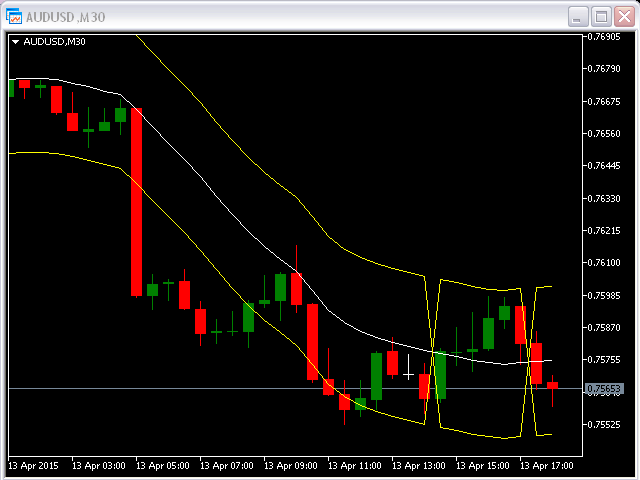Click the 13 Apr 07:00 time label
Image resolution: width=640 pixels, height=480 pixels.
click(x=227, y=466)
